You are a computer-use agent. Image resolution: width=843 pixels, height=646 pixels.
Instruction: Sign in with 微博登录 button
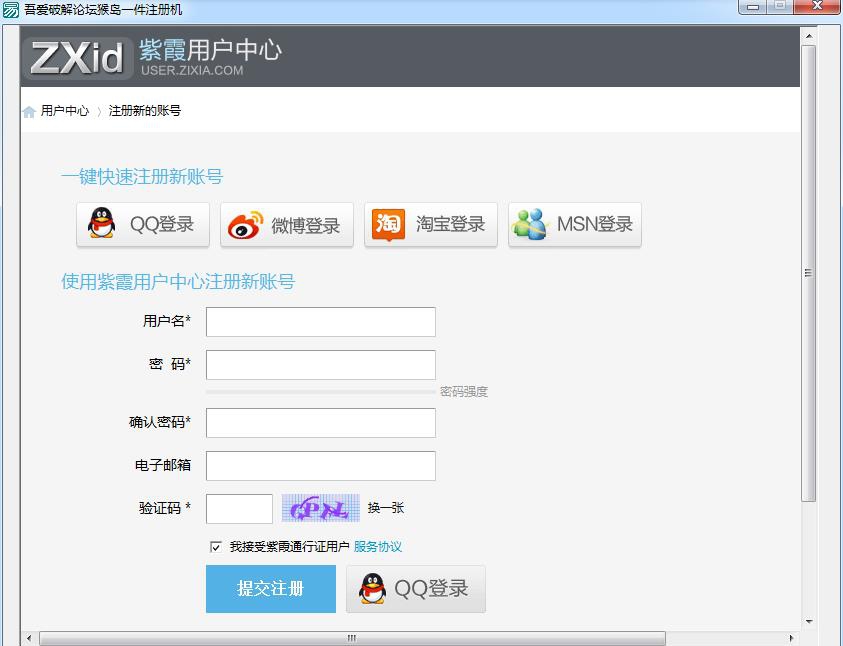tap(287, 225)
